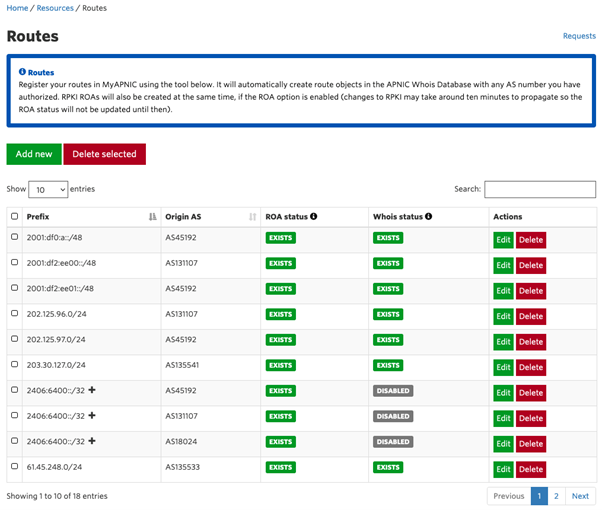Toggle the select-all checkbox in table header

pos(14,216)
